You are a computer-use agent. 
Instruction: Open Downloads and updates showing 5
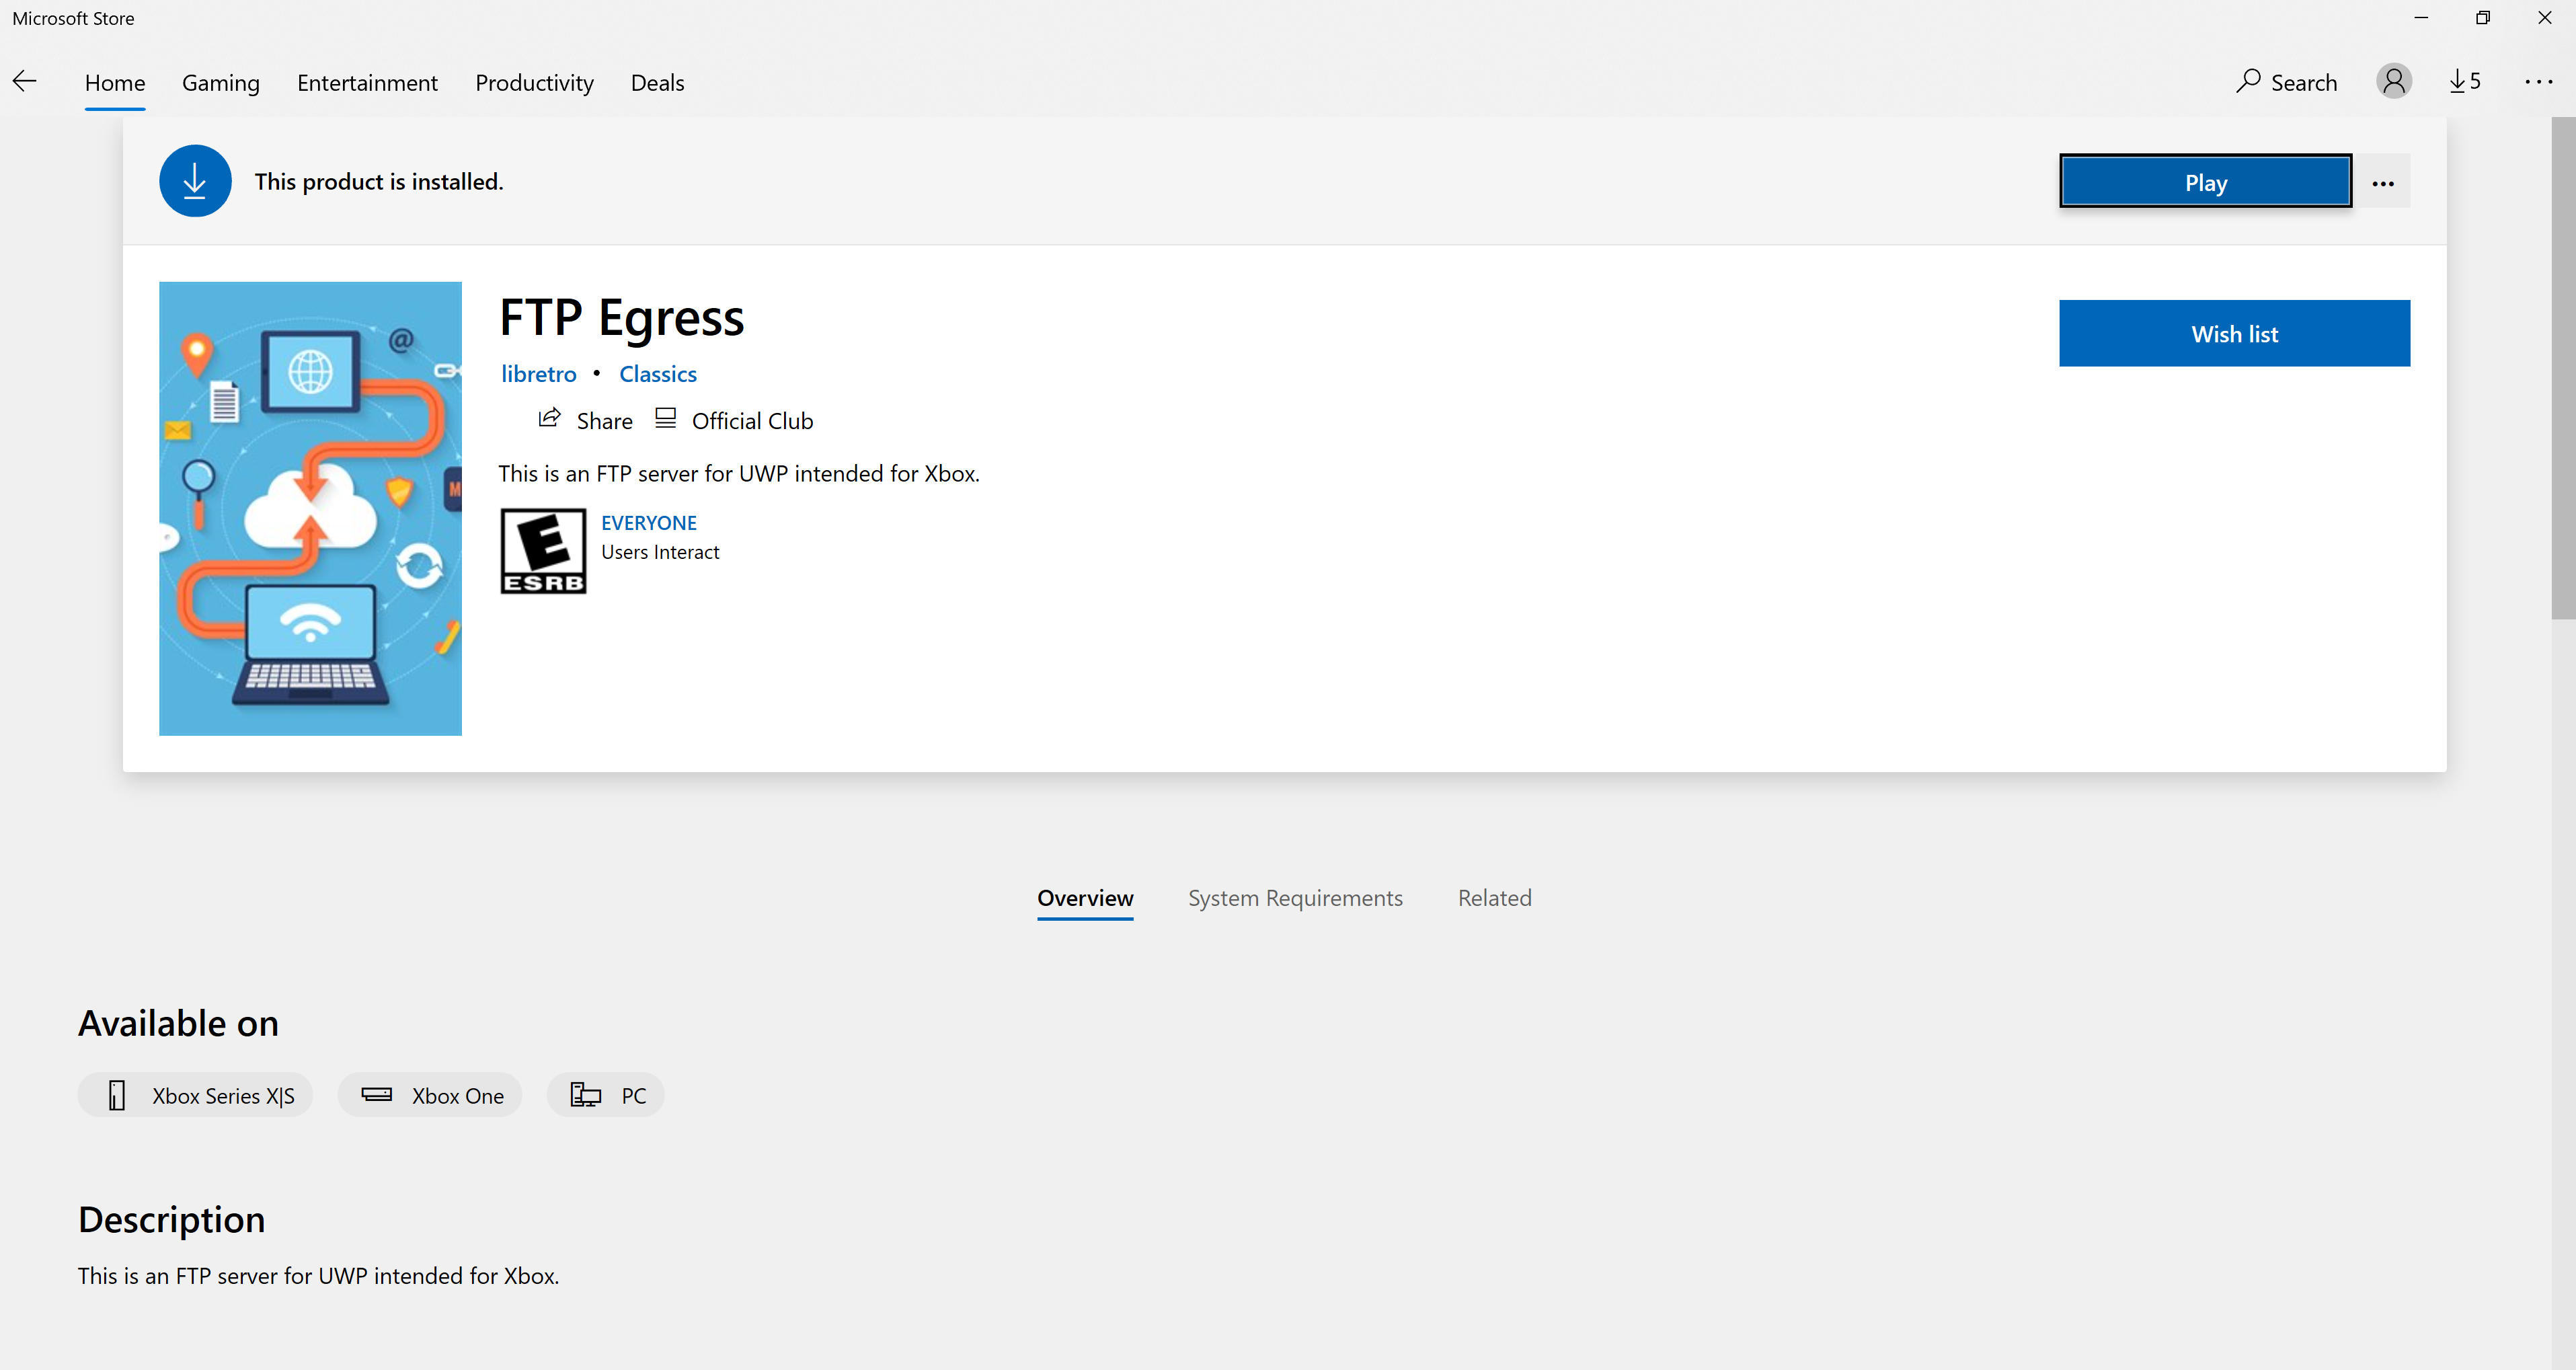(2465, 81)
